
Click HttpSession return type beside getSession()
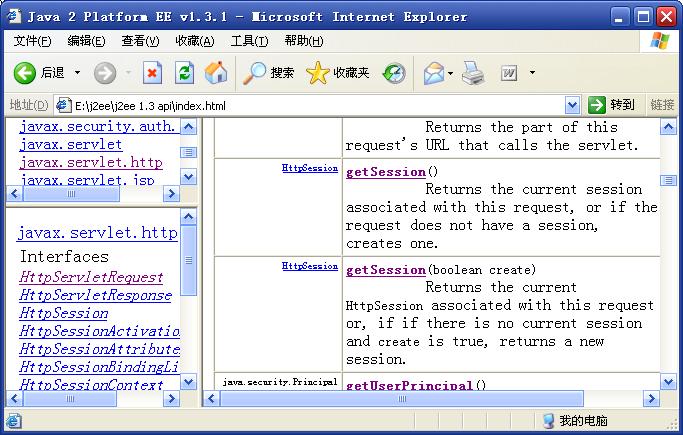[310, 168]
